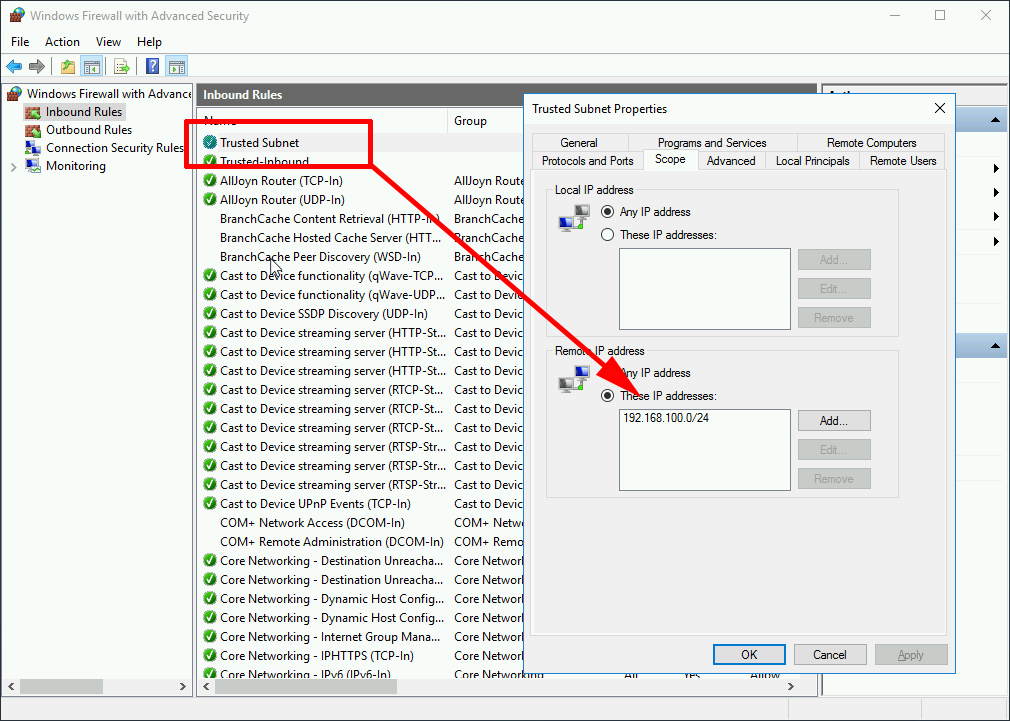Select These IP addresses under Local IP address
The height and width of the screenshot is (721, 1010).
coord(607,234)
